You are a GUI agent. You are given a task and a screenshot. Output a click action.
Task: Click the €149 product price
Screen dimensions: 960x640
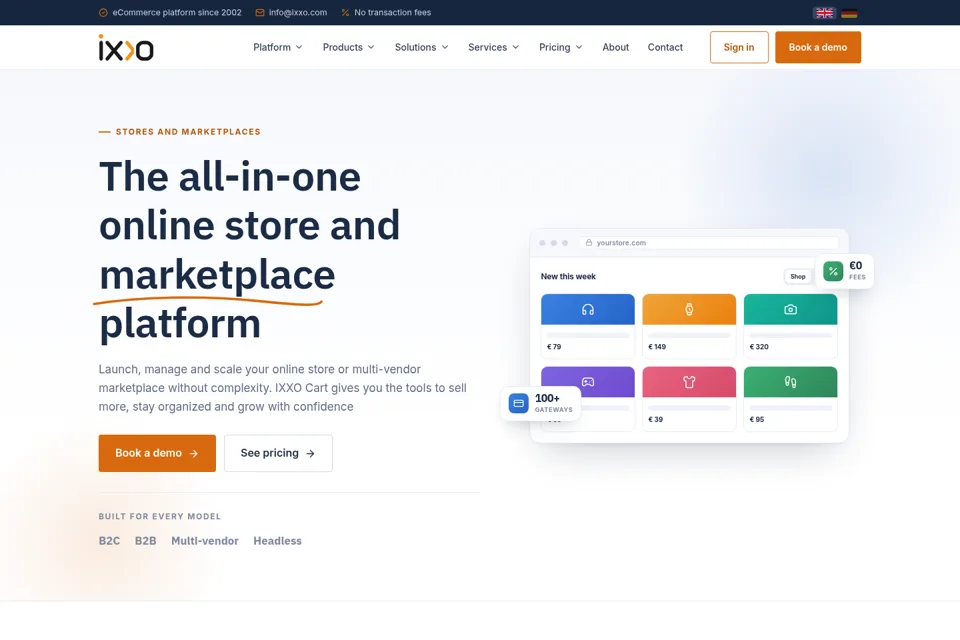657,347
